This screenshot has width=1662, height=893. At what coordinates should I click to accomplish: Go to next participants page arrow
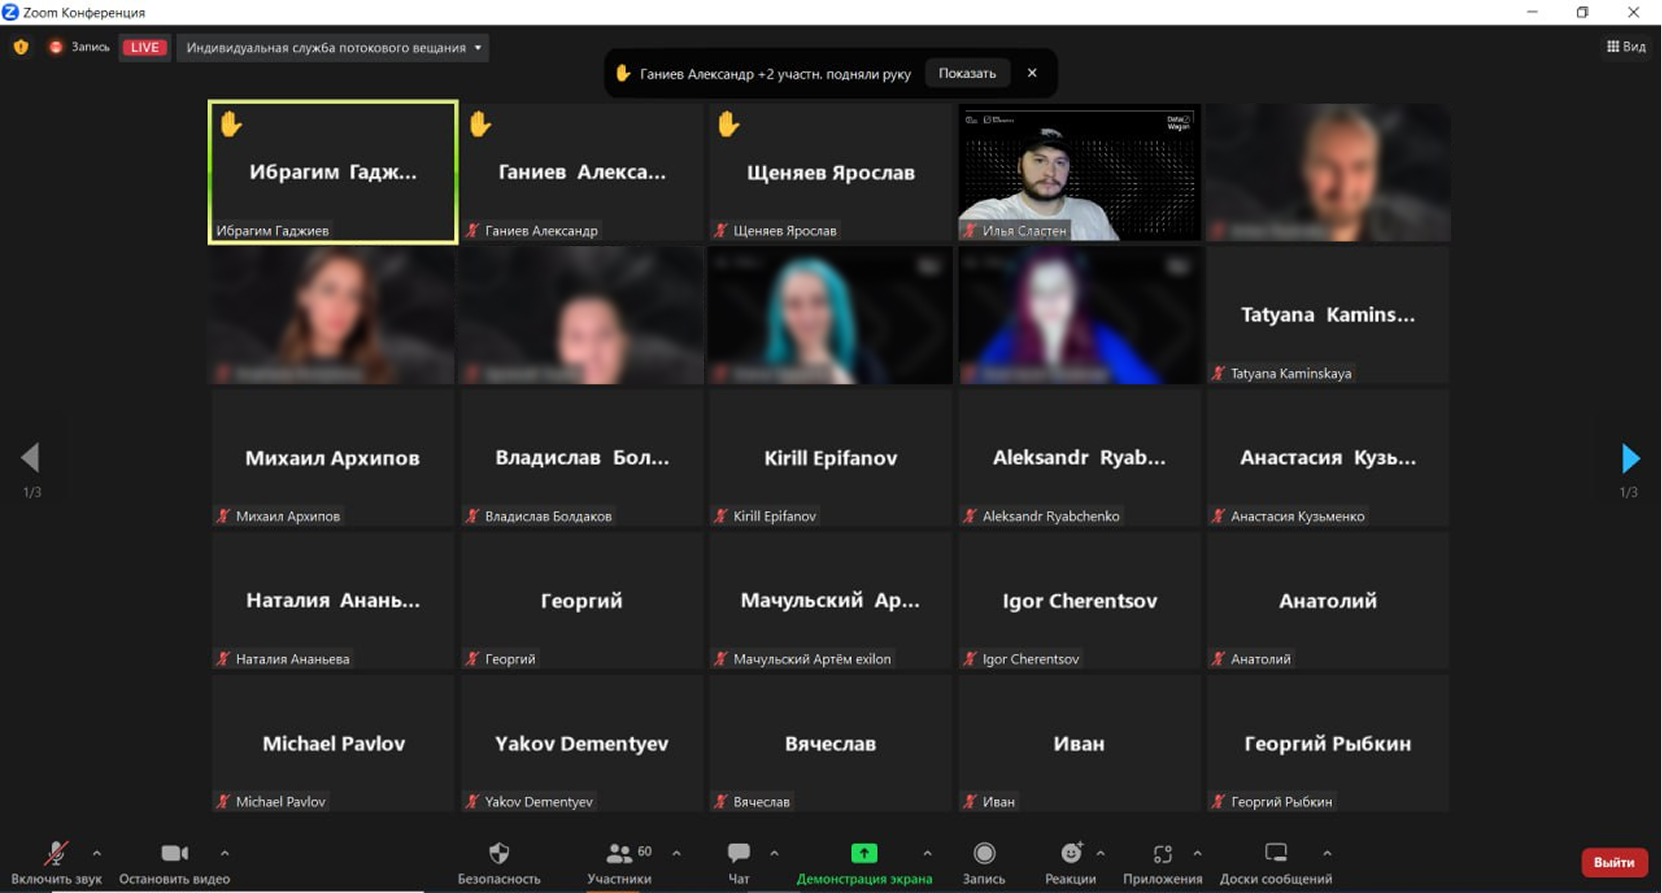pos(1630,458)
